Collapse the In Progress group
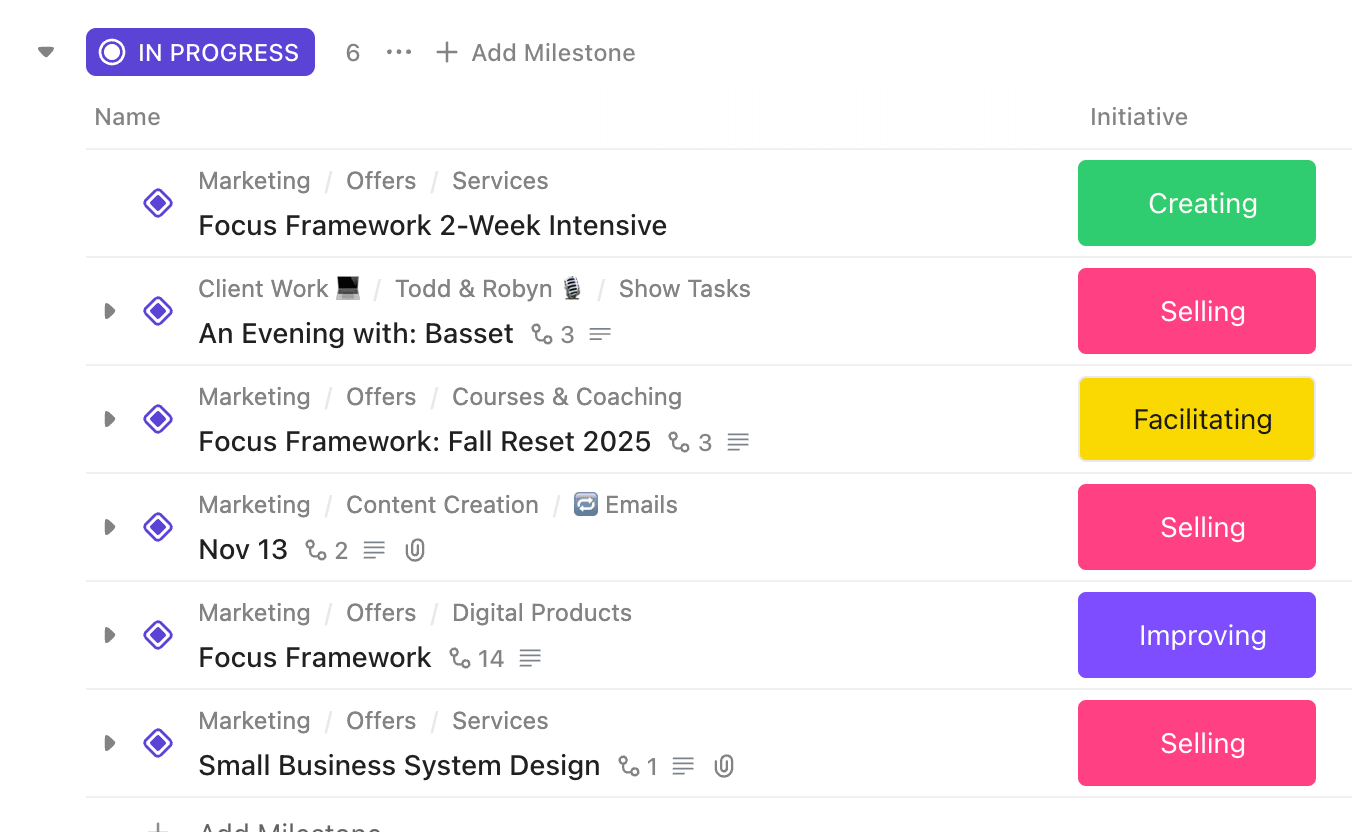 click(x=46, y=52)
